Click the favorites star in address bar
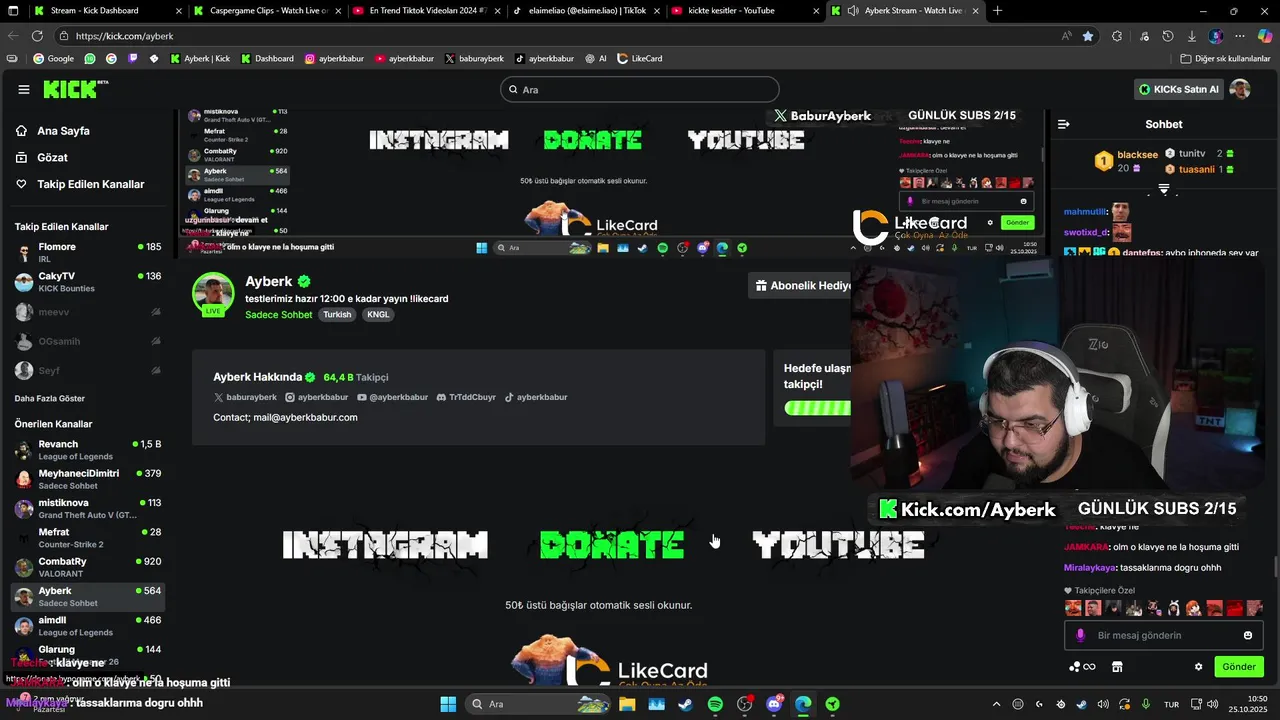The height and width of the screenshot is (720, 1280). (x=1088, y=36)
